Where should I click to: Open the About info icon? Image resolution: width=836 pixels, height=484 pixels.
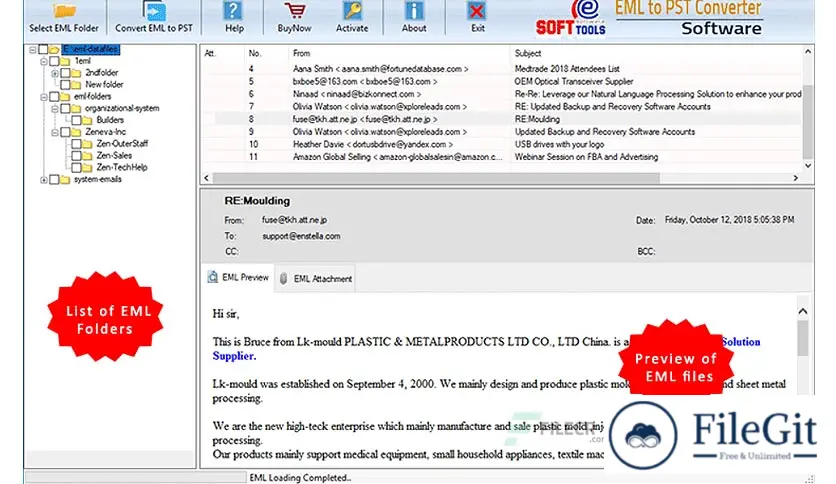(414, 10)
